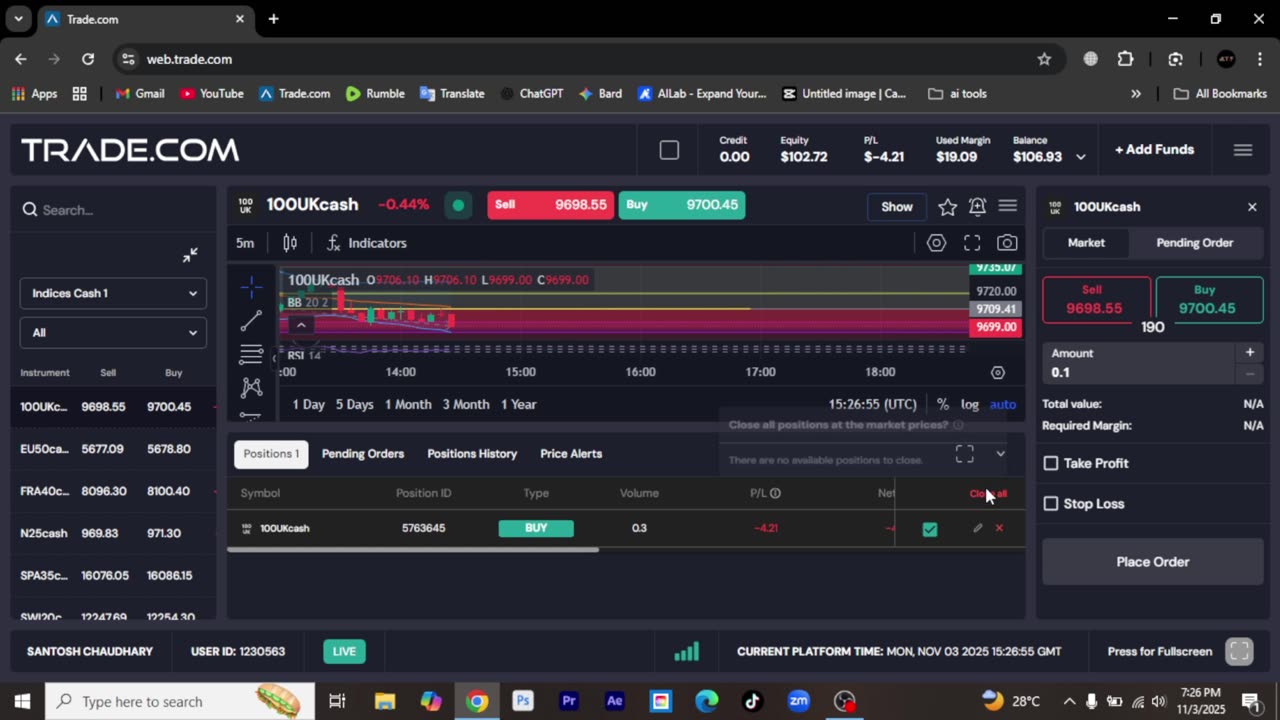The height and width of the screenshot is (720, 1280).
Task: Click the P/L info icon in table header
Action: coord(775,493)
